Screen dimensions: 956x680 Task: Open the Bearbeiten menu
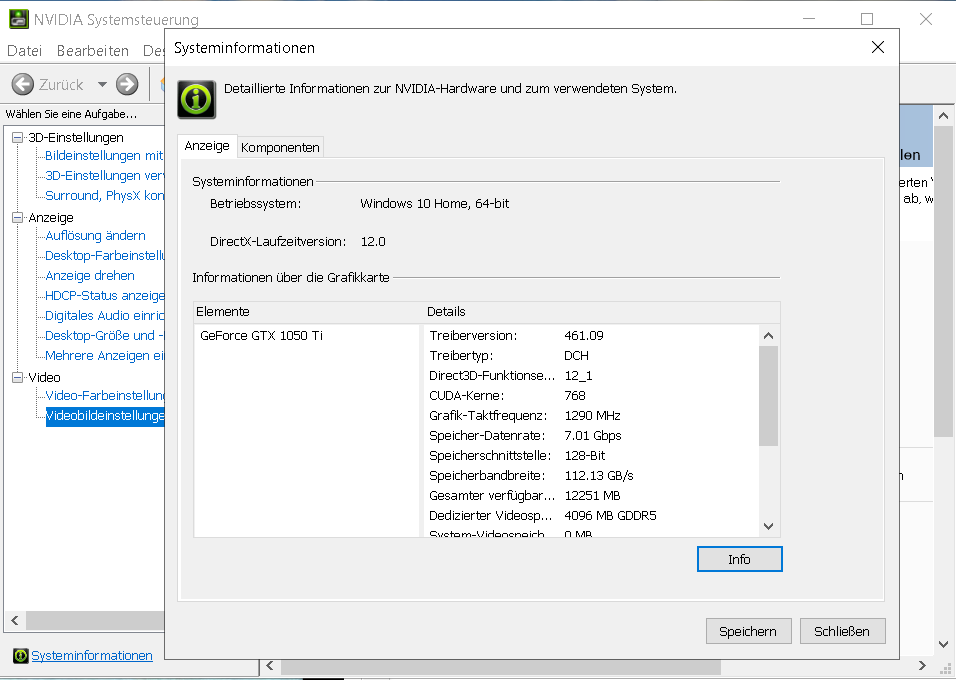[92, 50]
